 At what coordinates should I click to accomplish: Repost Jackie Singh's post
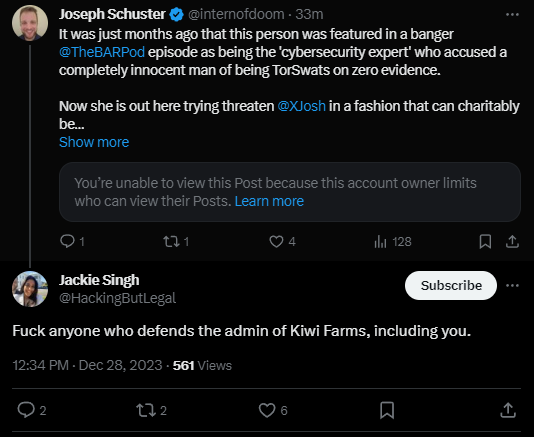(146, 410)
